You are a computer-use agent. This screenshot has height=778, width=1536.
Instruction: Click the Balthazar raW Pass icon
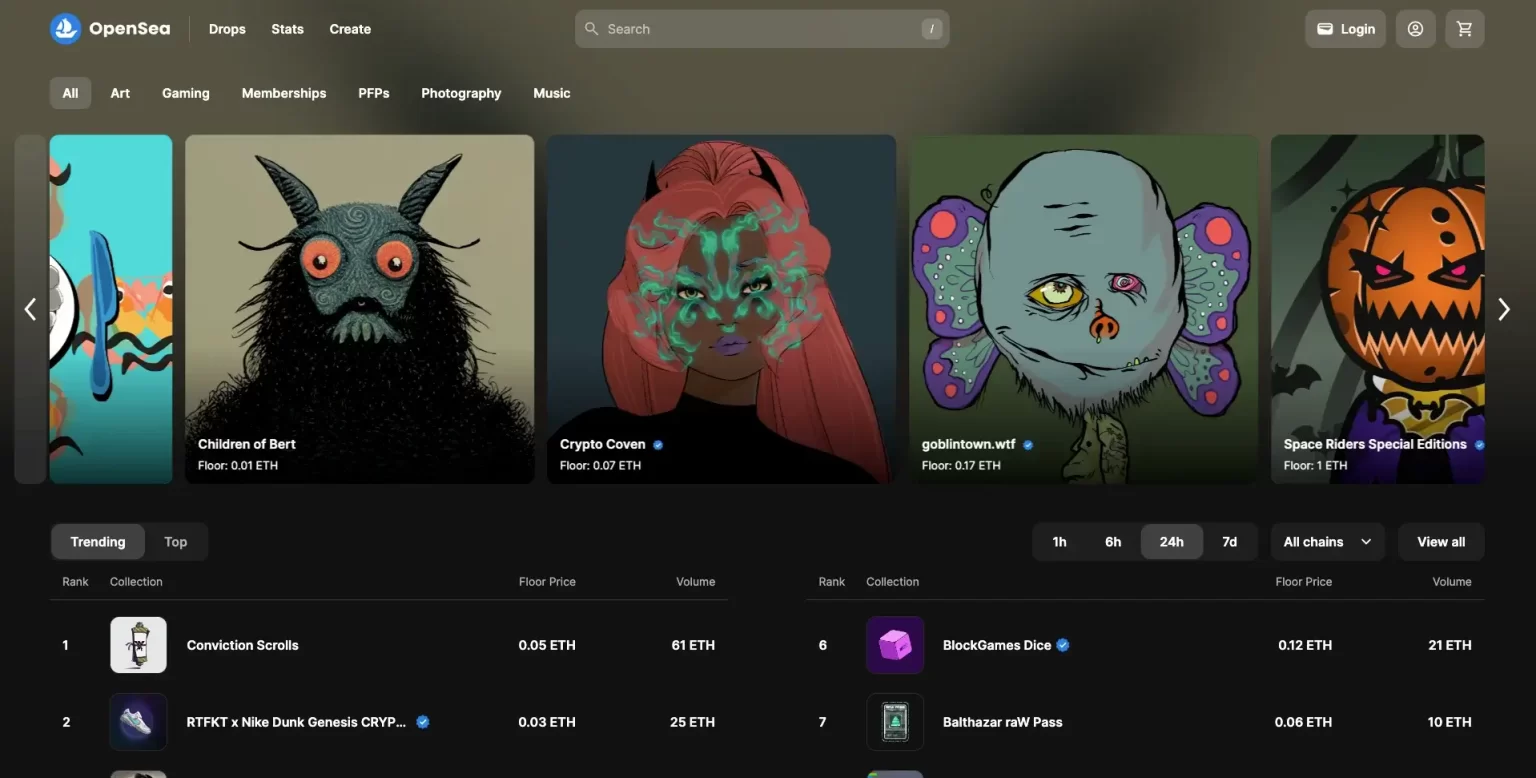(x=894, y=722)
